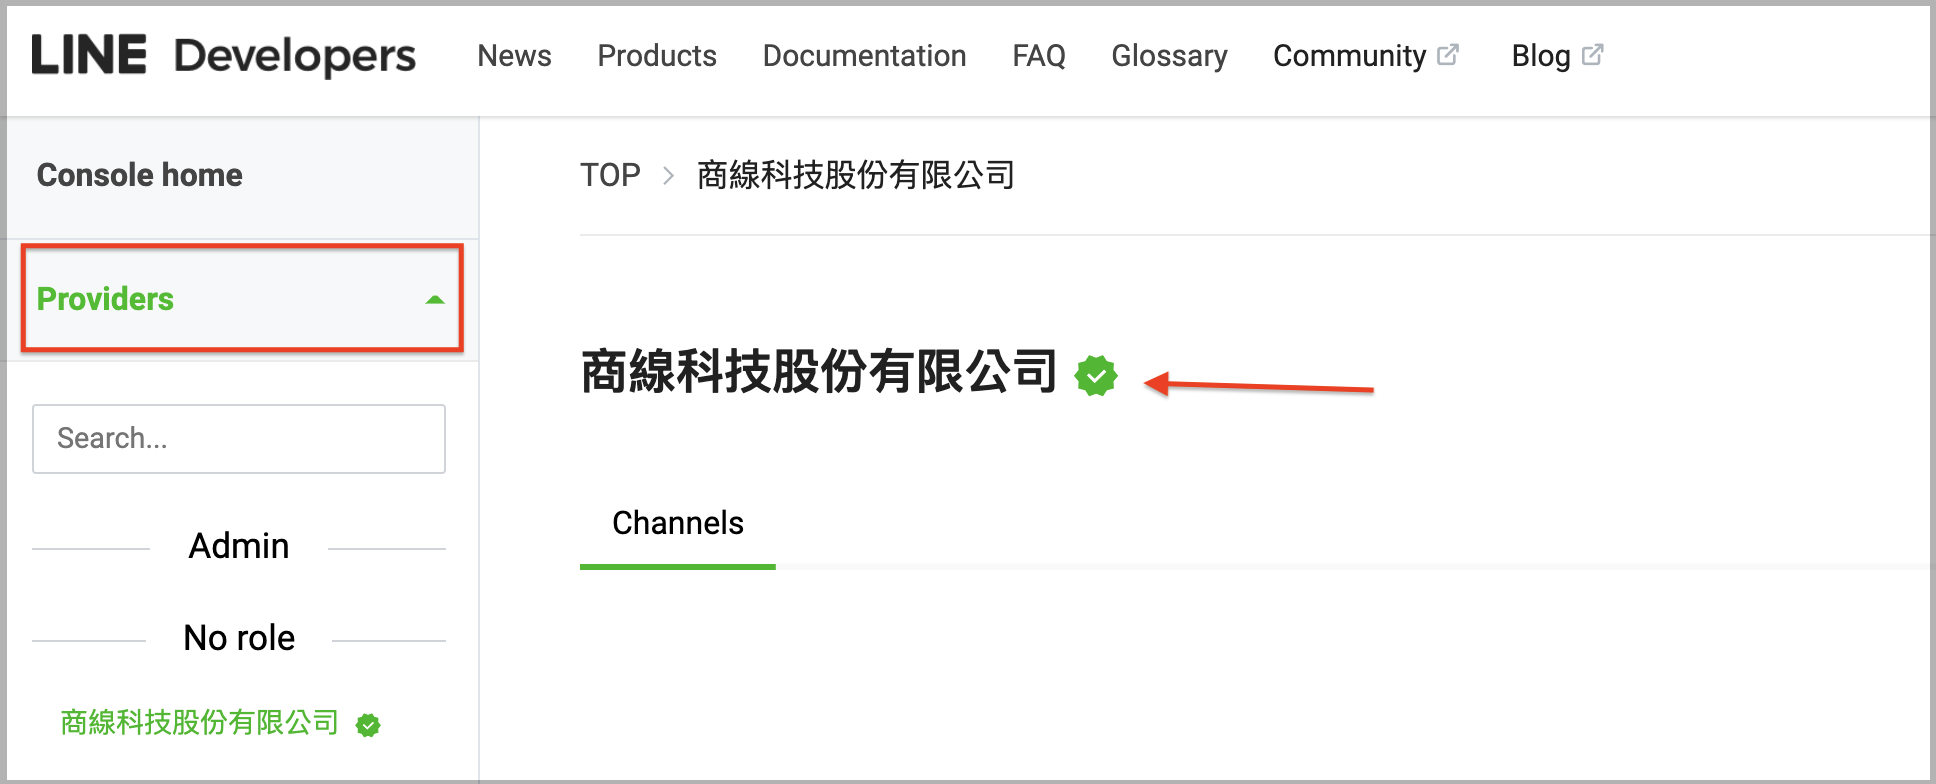Screen dimensions: 1936x784
Task: Open the Community external link
Action: pos(1366,56)
